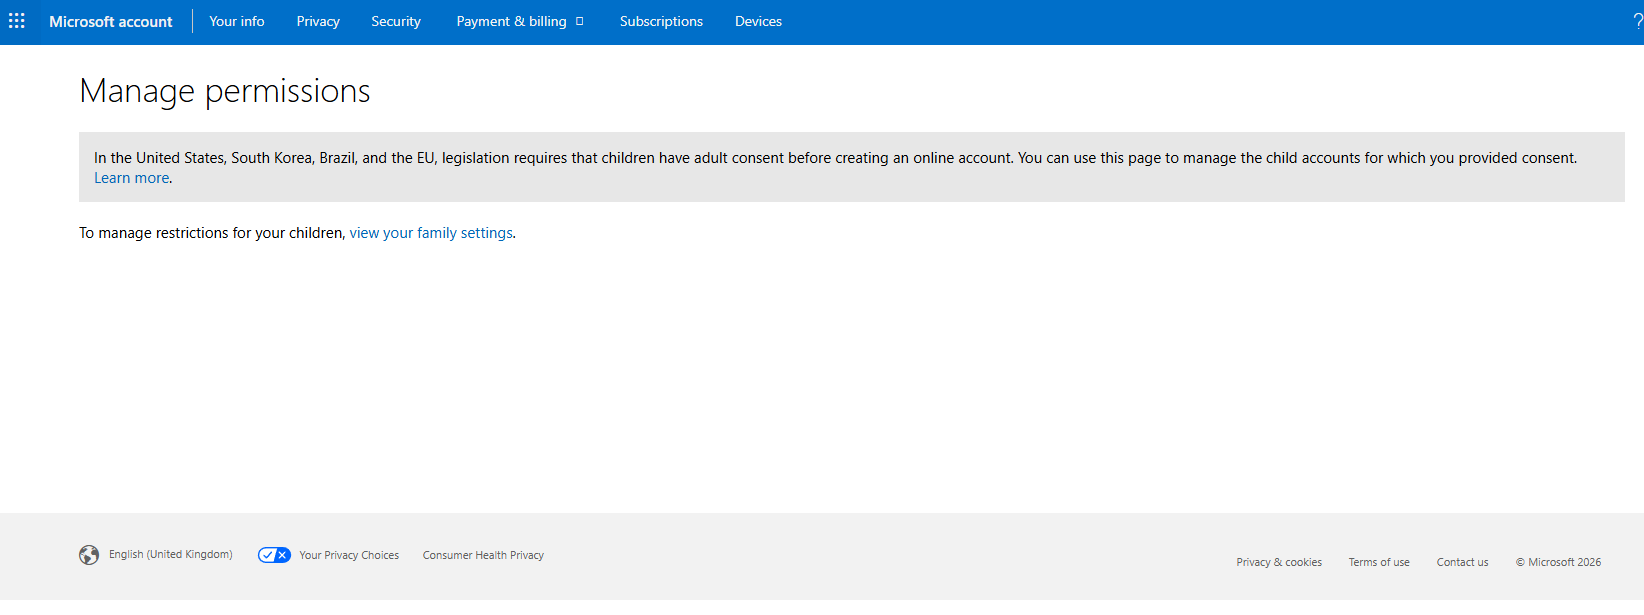Expand the Payment & billing menu

520,21
